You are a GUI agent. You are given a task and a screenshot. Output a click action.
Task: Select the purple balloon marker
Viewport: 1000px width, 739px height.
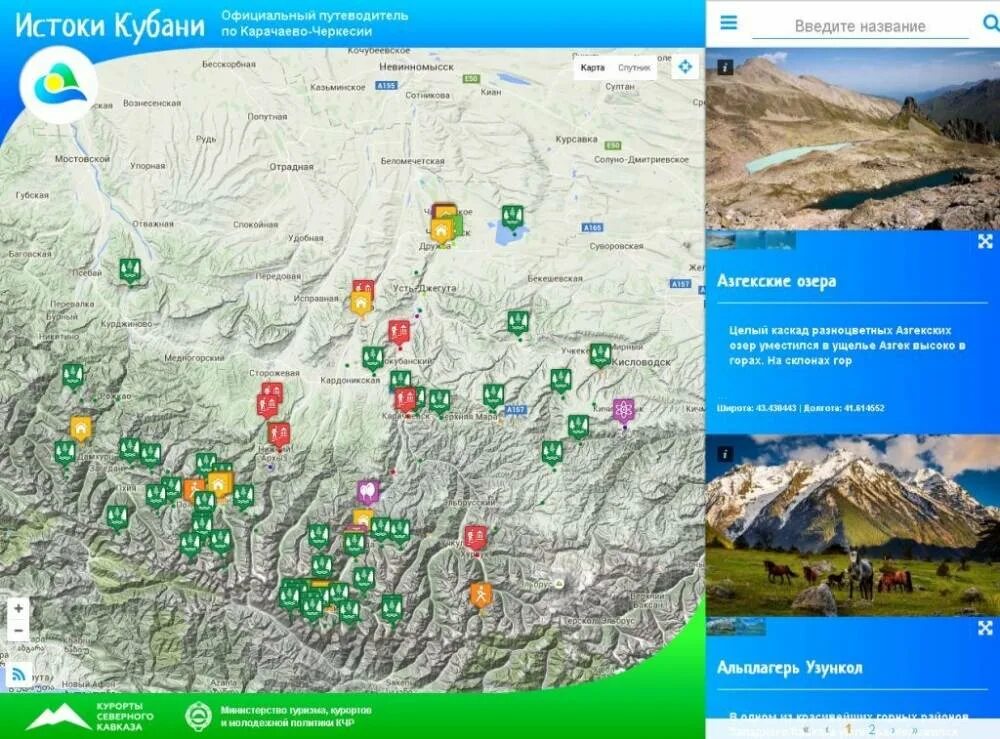pos(367,494)
